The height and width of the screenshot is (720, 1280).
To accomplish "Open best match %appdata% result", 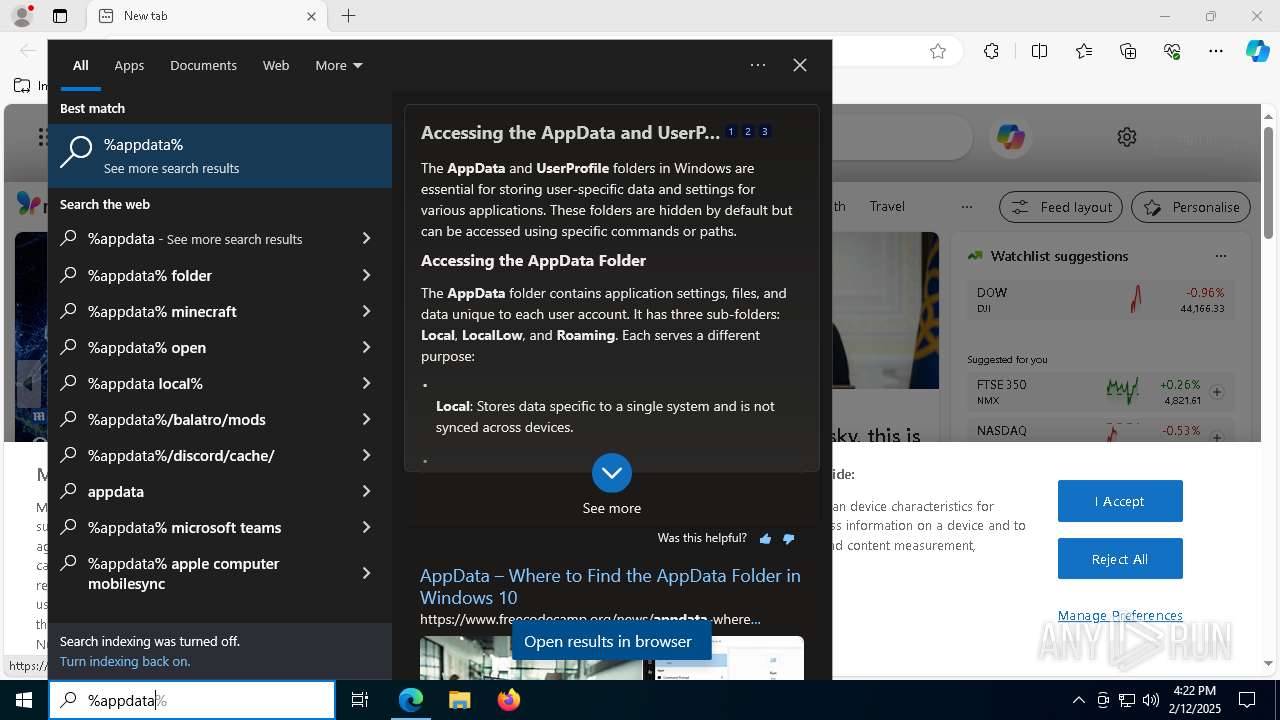I will pyautogui.click(x=220, y=156).
